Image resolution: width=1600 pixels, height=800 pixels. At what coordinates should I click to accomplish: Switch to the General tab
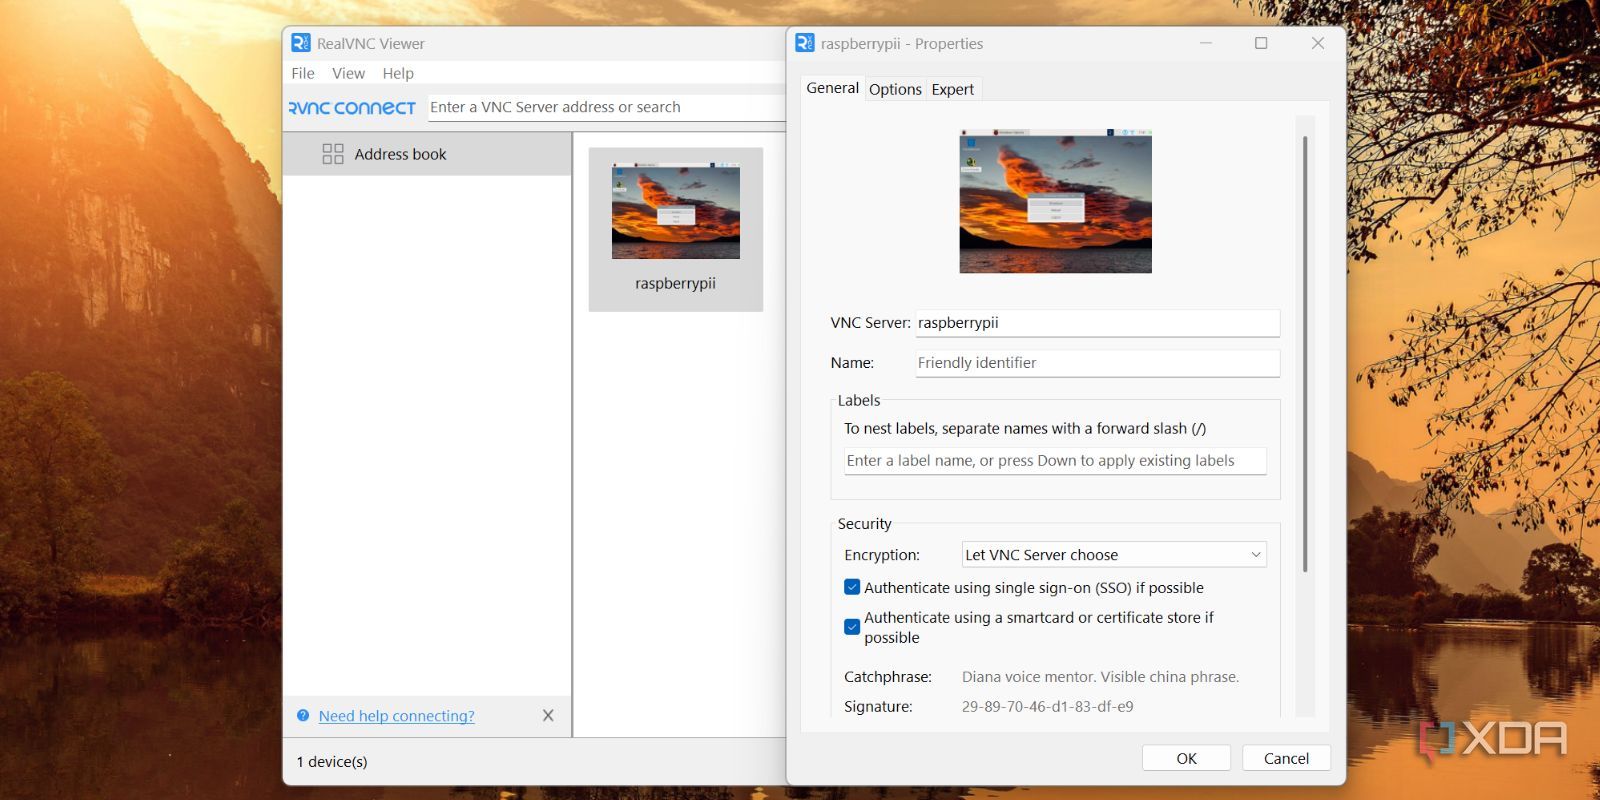click(832, 88)
